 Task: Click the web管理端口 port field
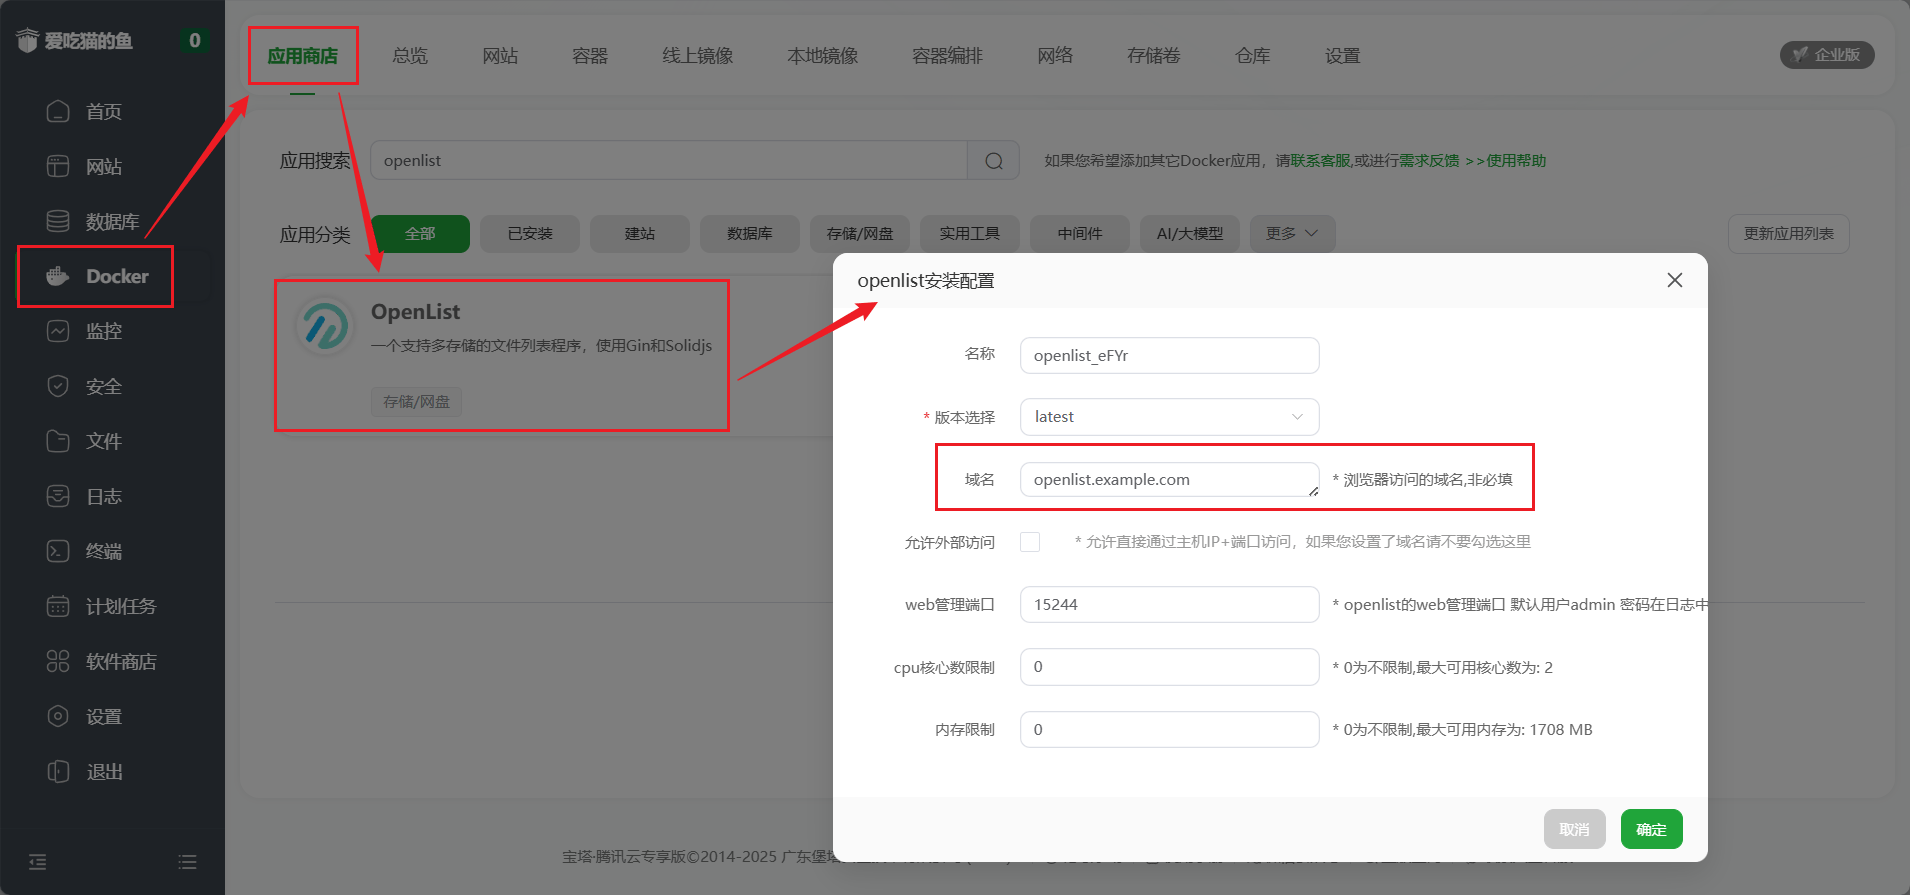pos(1169,605)
